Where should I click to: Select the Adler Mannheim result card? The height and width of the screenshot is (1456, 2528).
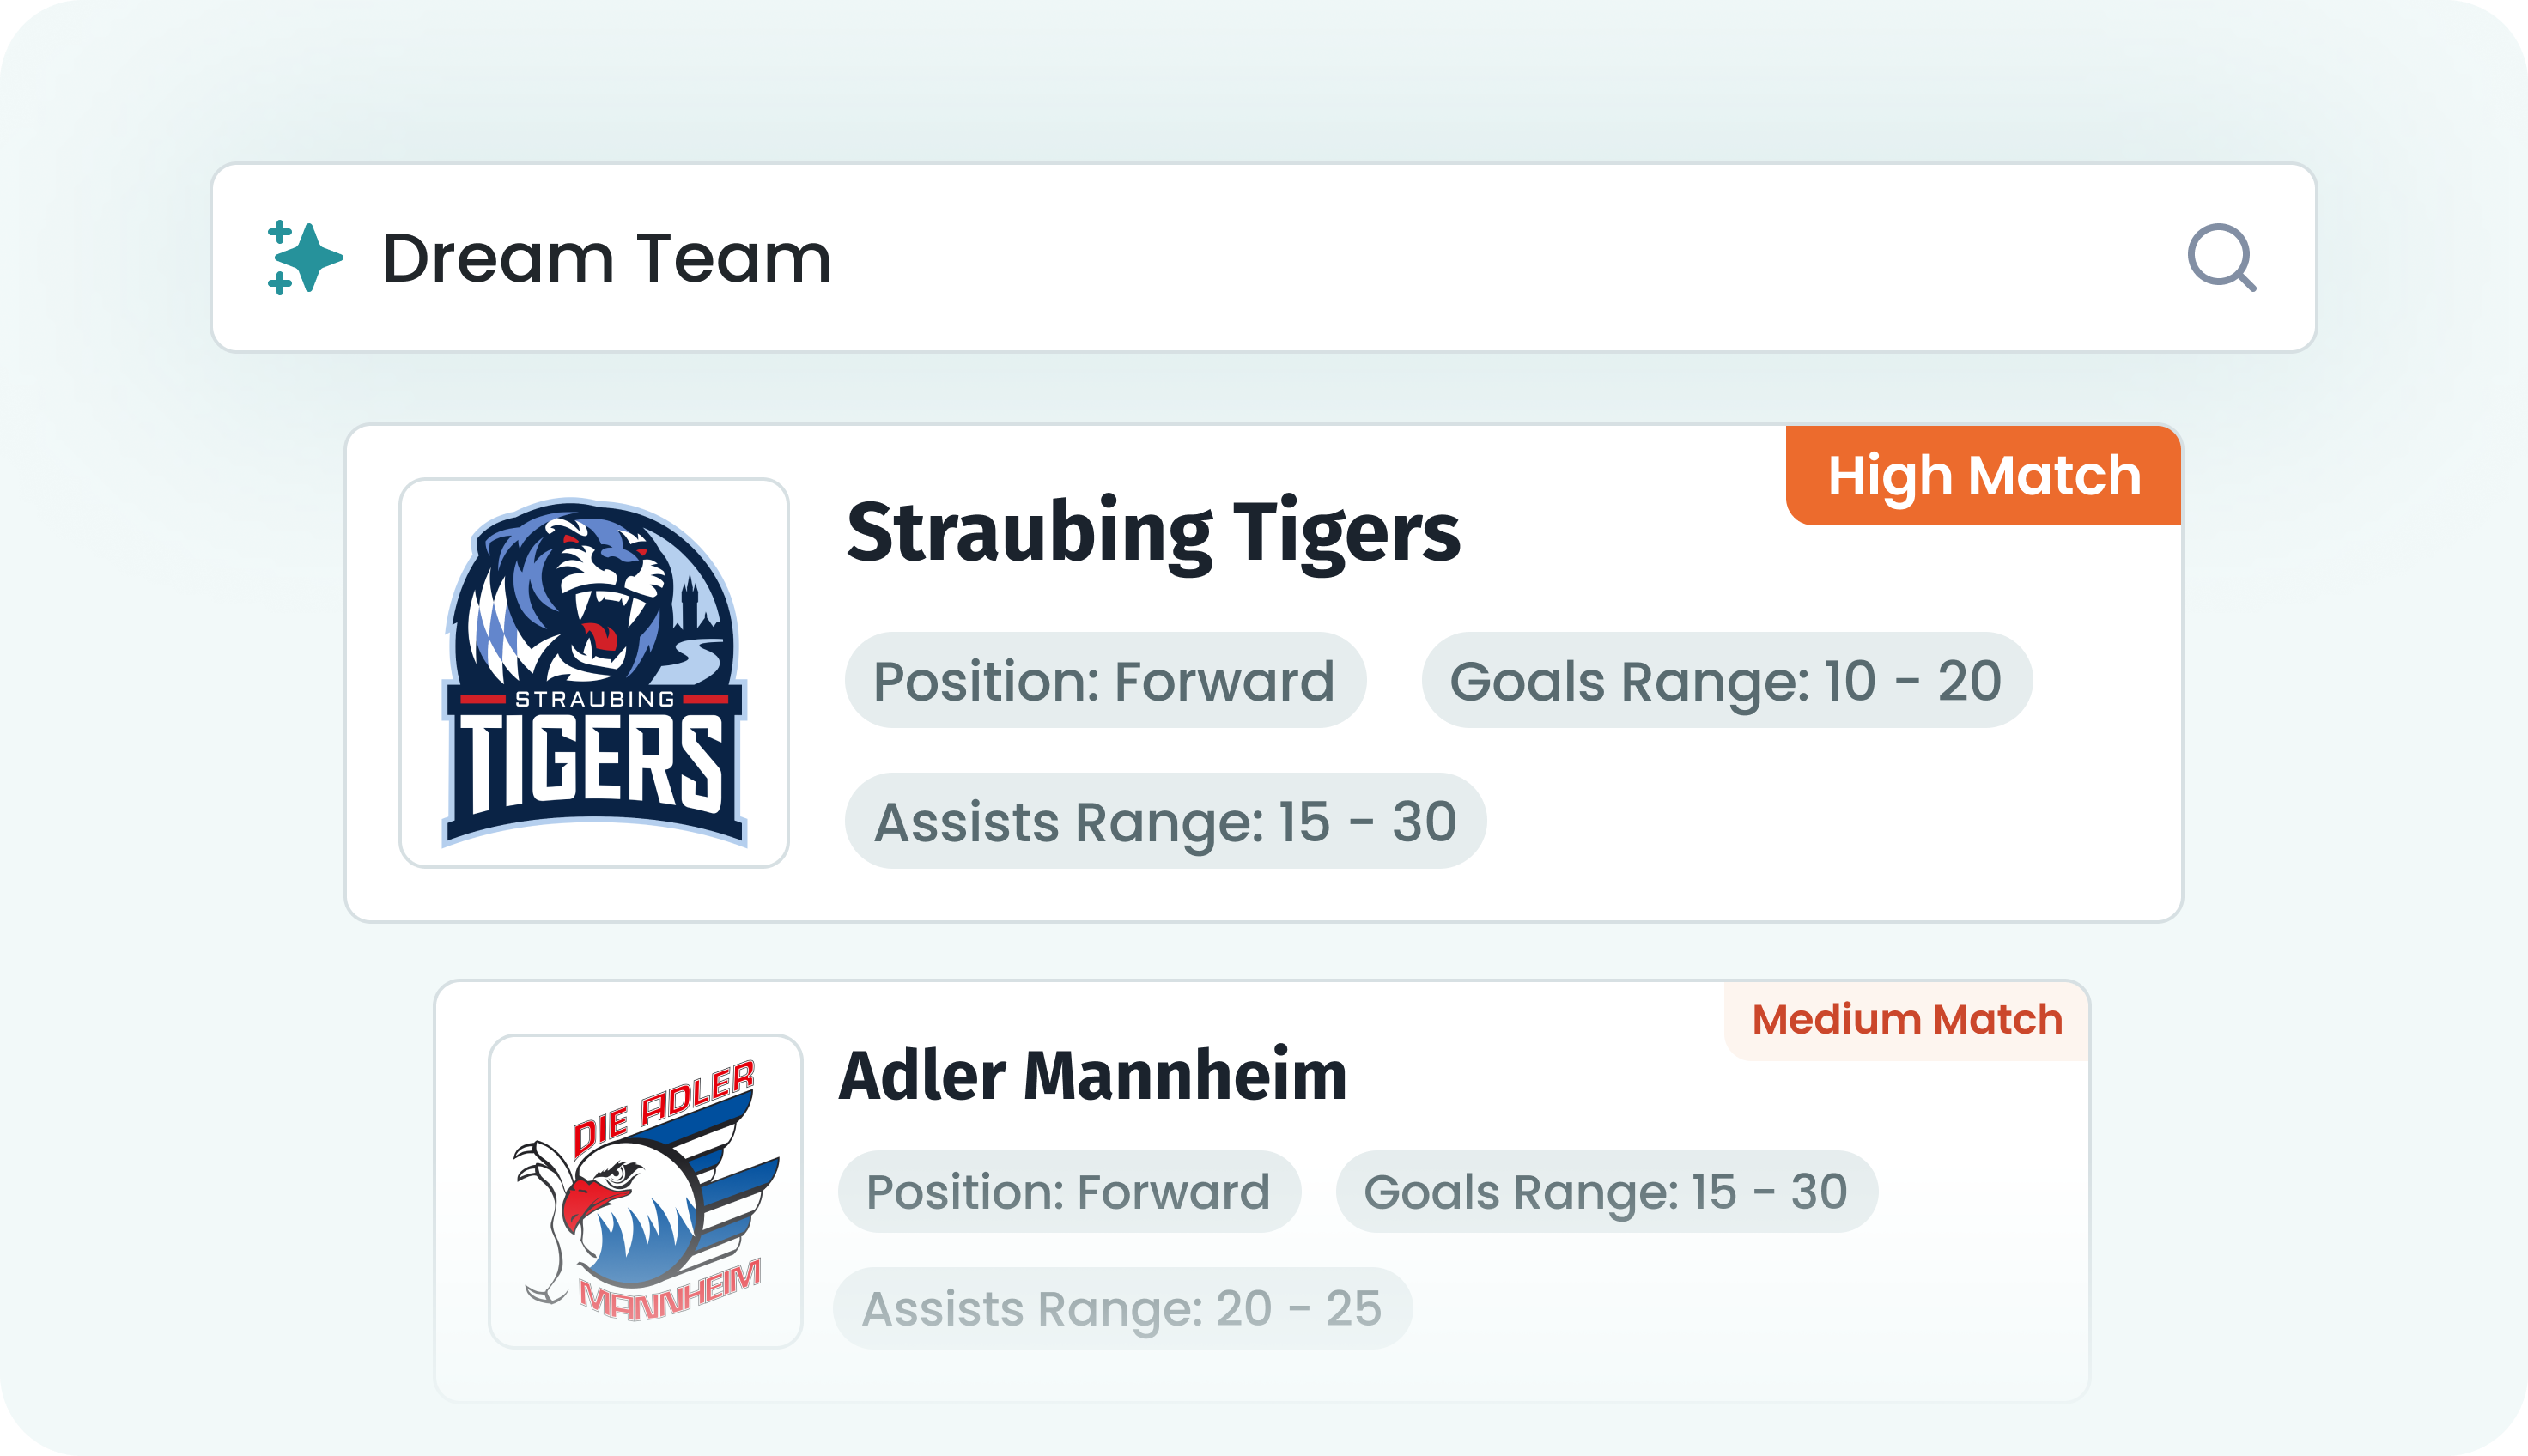click(x=1262, y=1191)
